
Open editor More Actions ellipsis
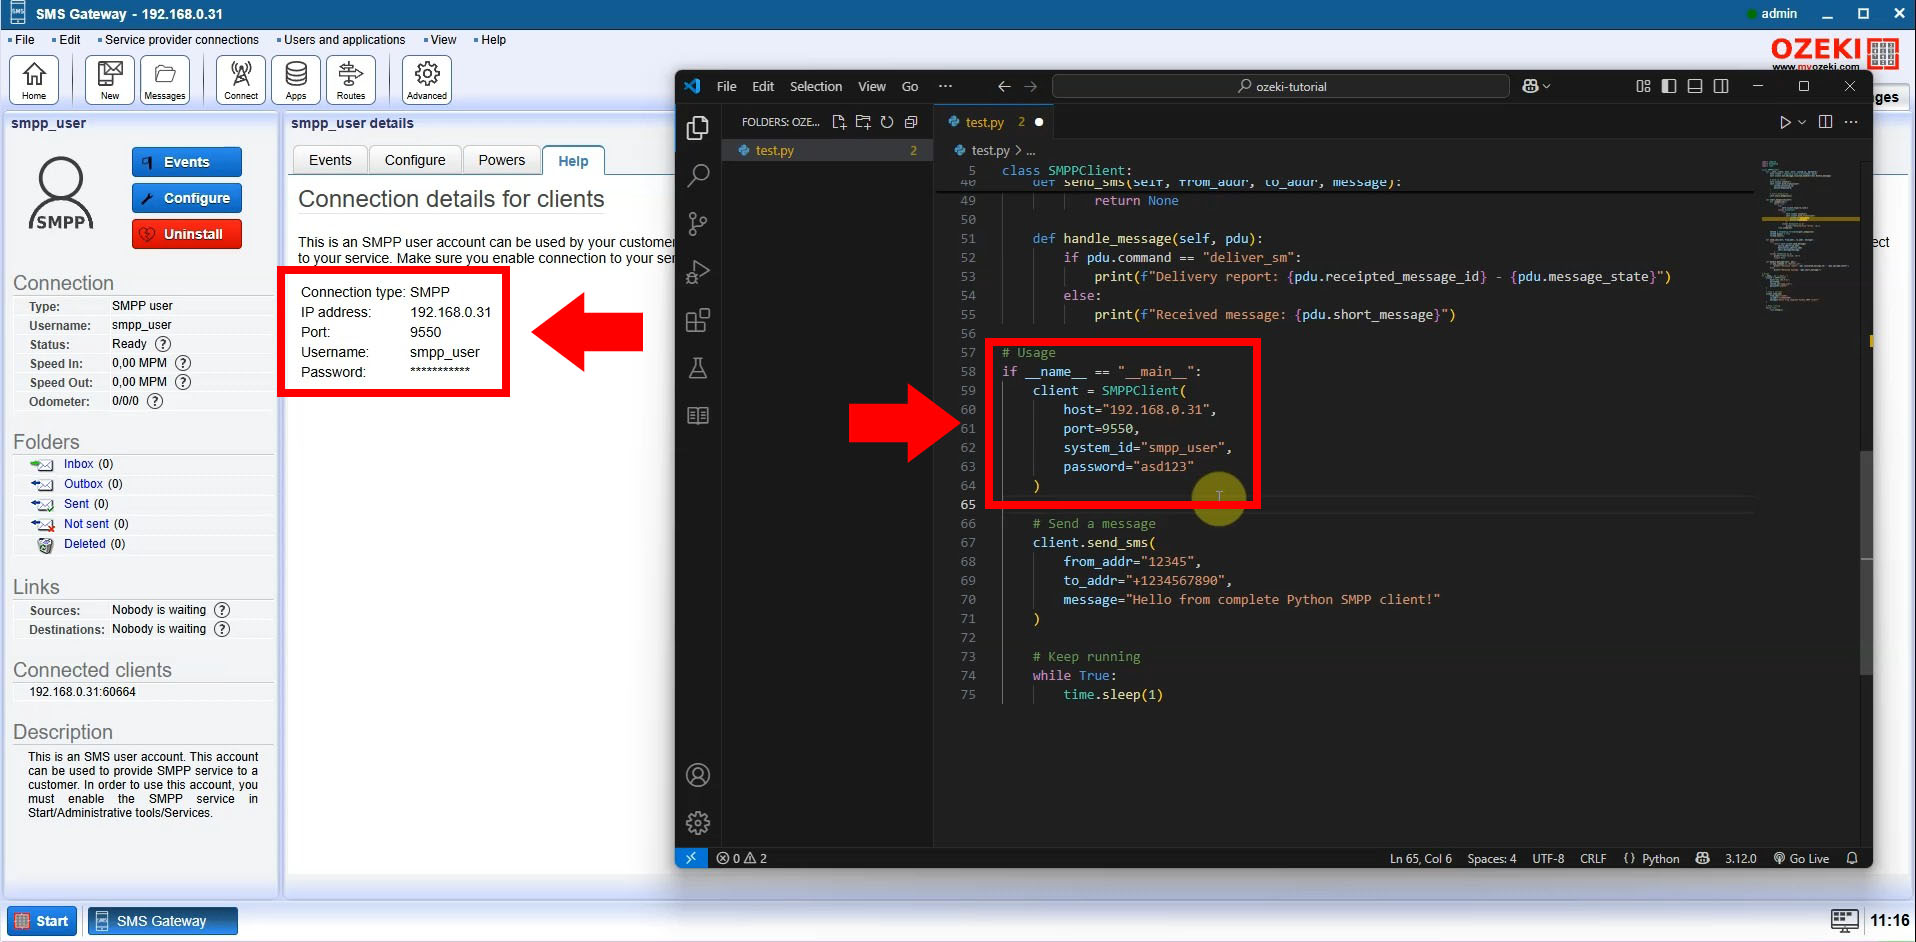(x=1851, y=122)
